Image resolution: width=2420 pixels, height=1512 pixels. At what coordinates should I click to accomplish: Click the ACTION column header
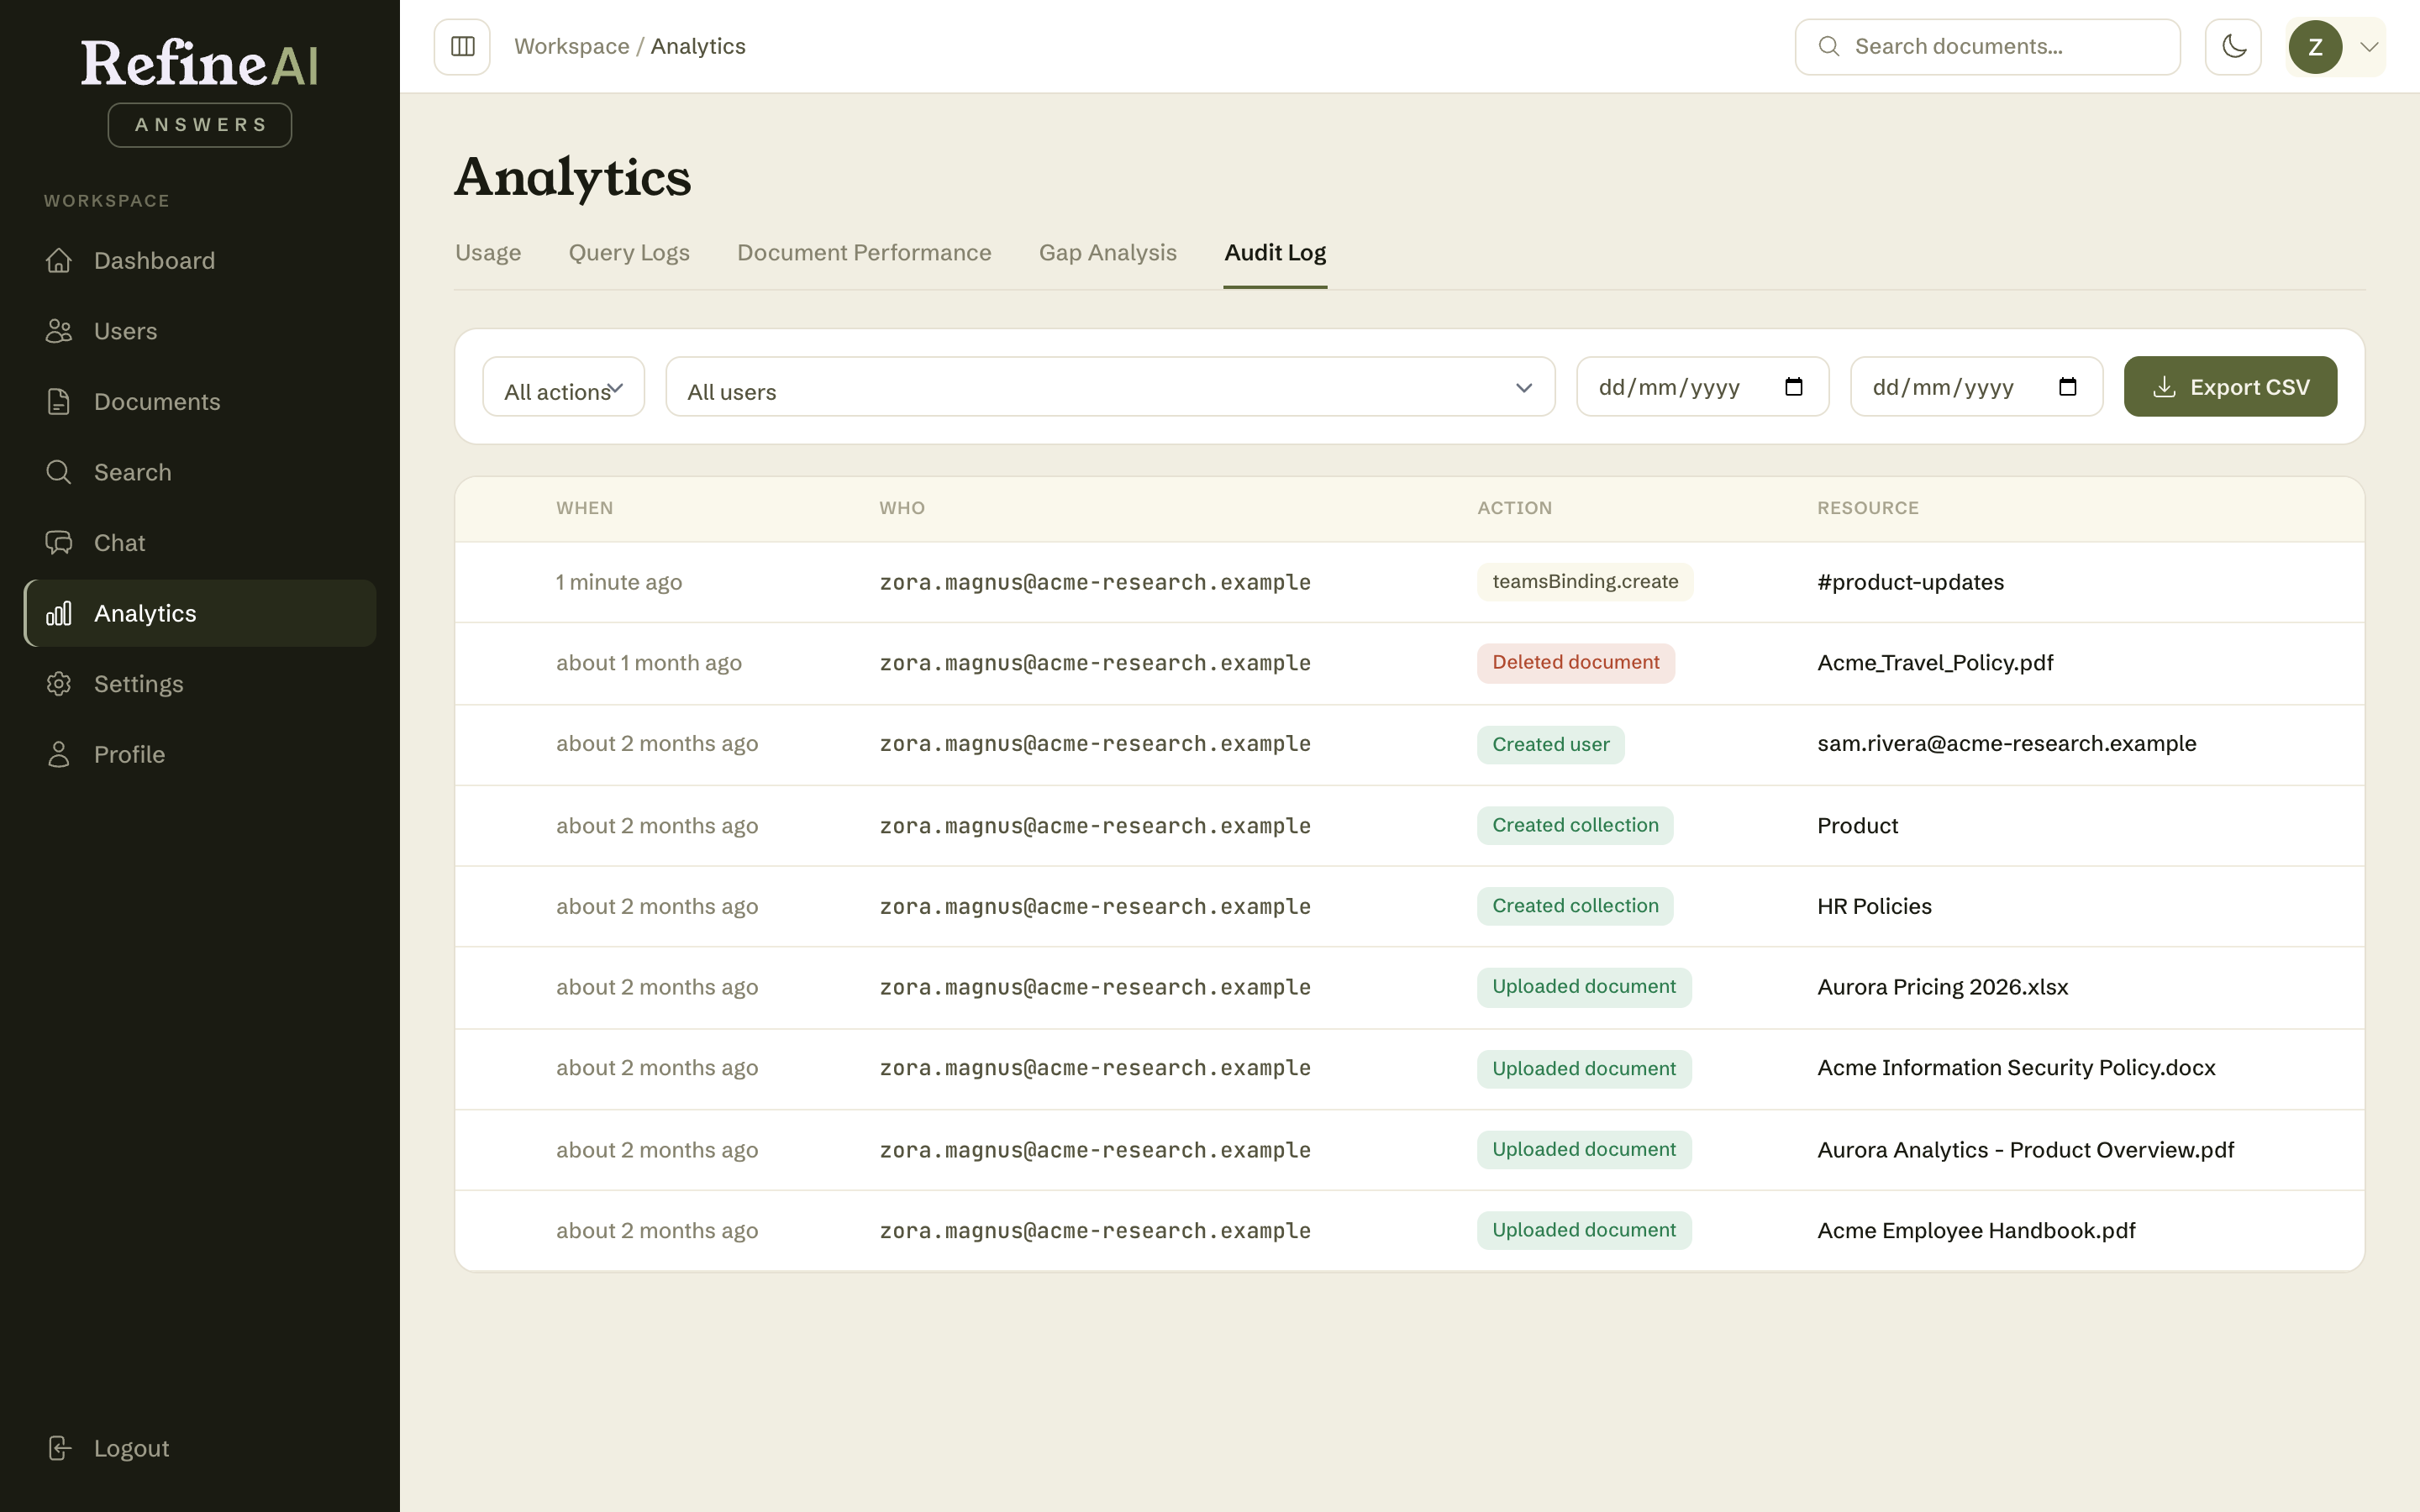point(1514,508)
